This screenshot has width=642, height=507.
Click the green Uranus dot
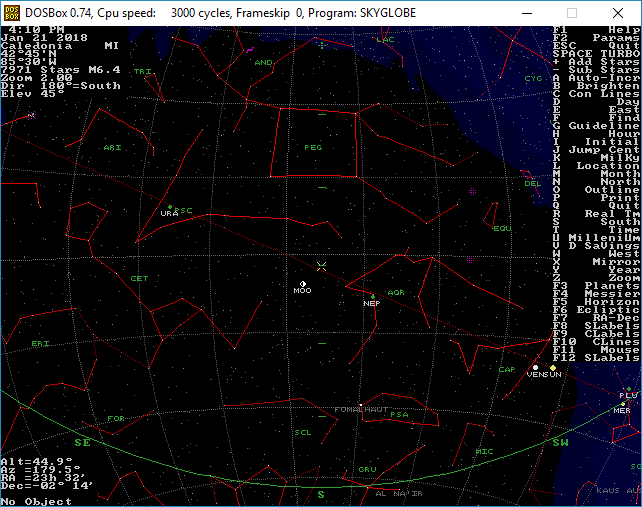coord(170,207)
